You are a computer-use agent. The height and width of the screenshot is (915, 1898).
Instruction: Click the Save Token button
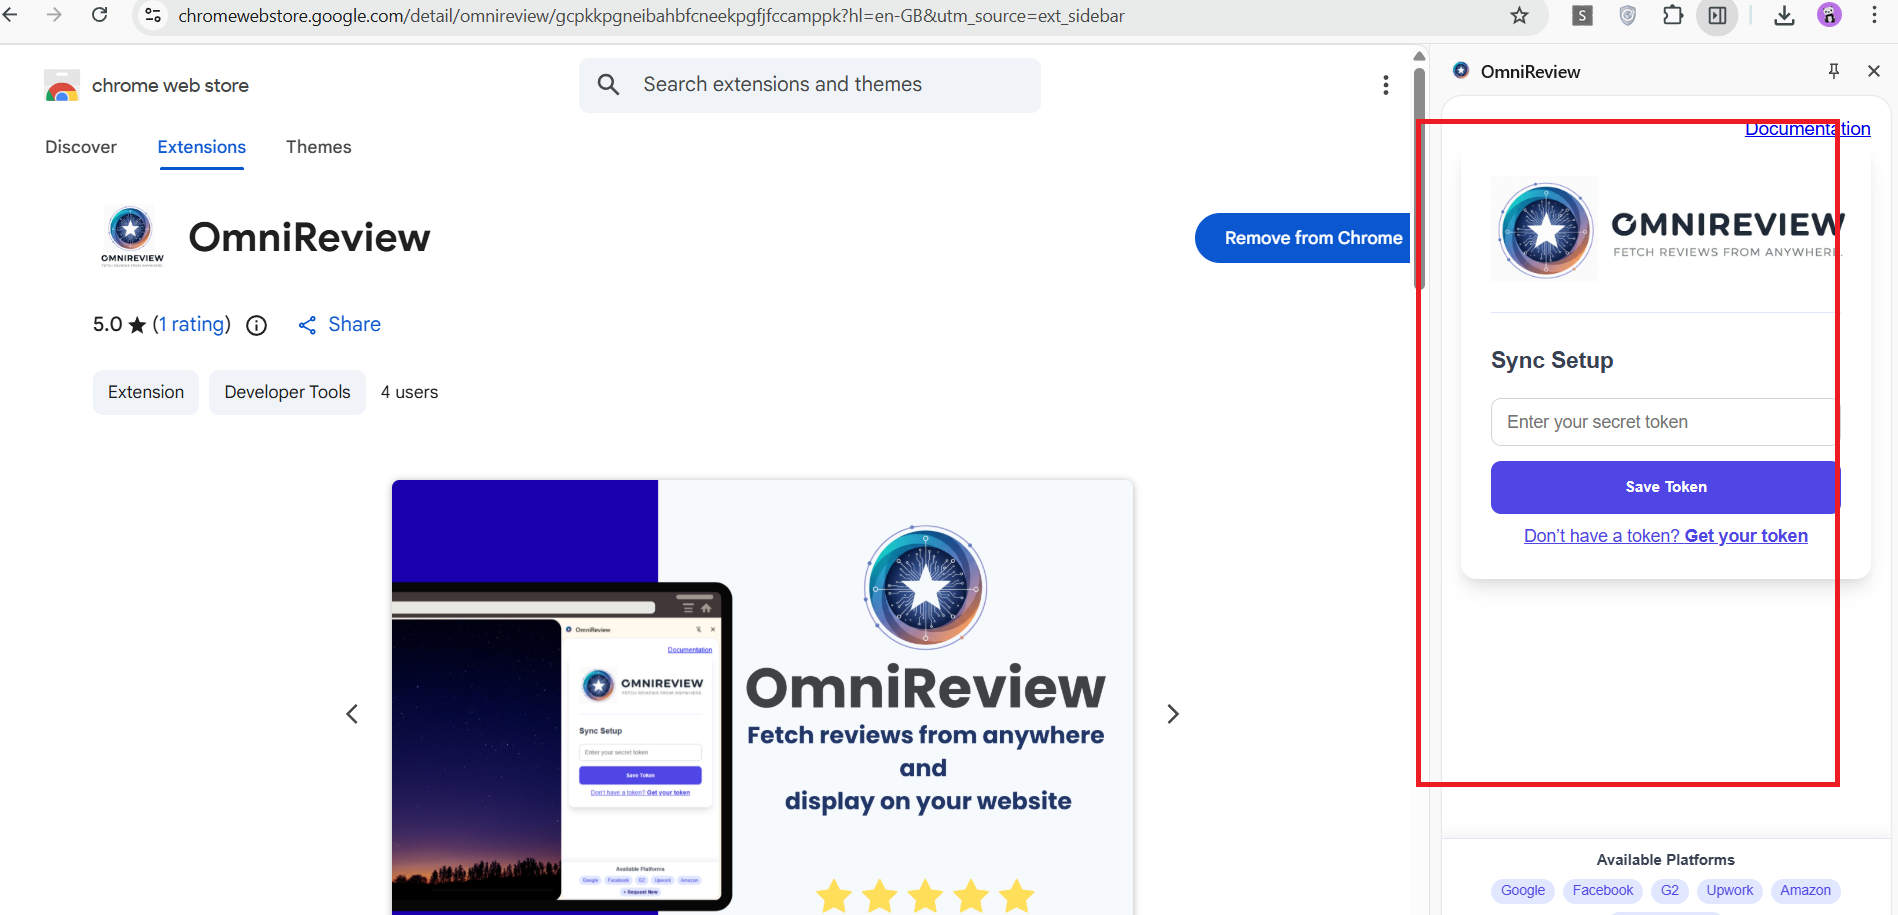1665,487
